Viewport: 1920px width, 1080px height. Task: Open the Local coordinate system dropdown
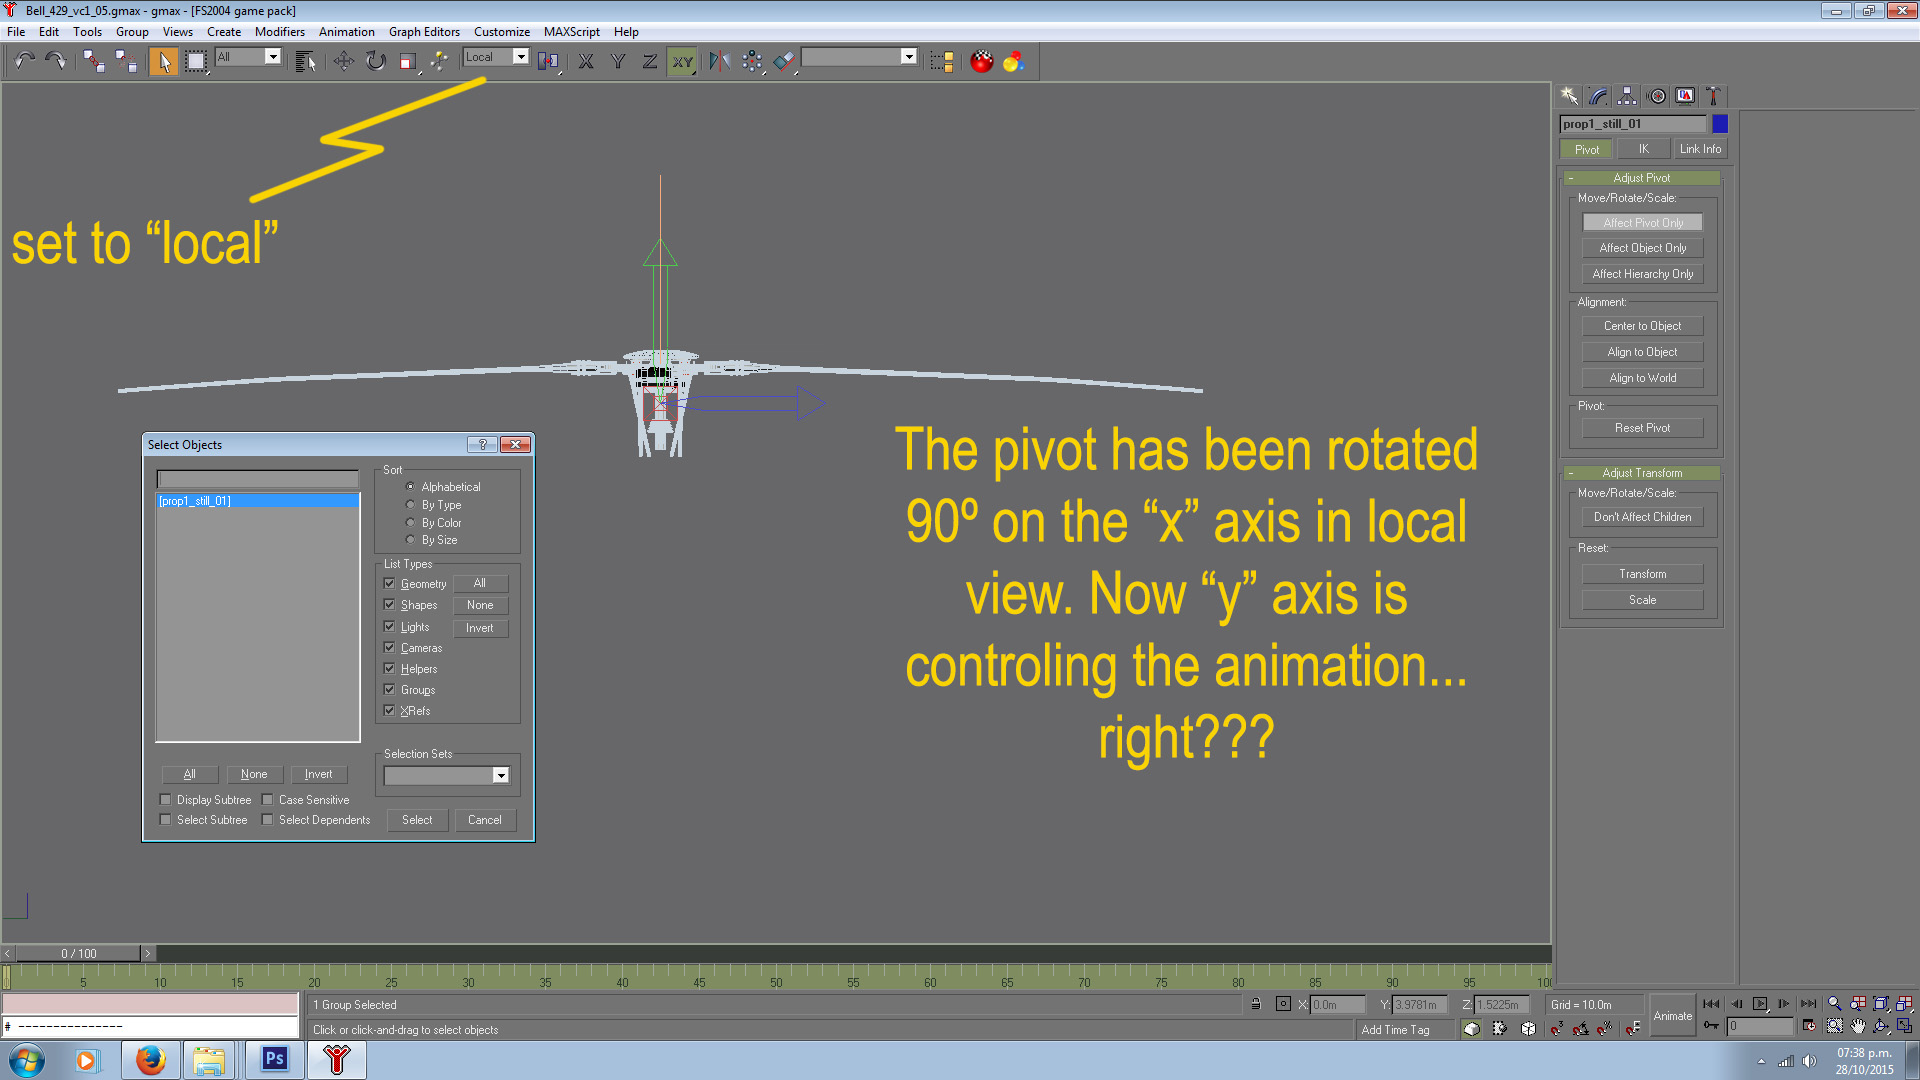tap(520, 57)
